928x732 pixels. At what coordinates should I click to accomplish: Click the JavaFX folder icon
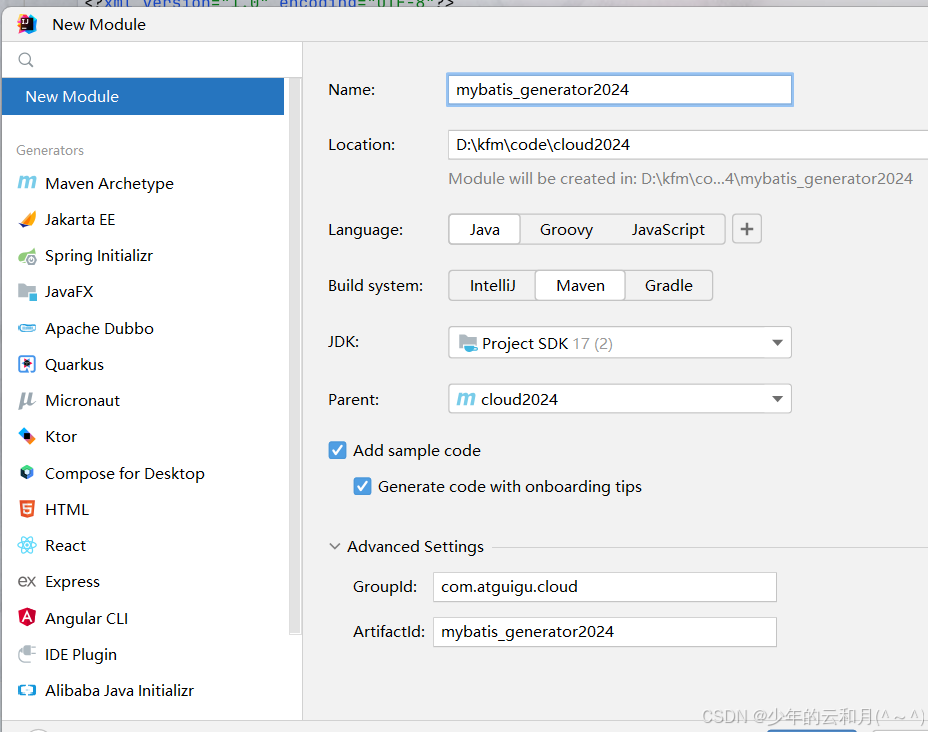tap(27, 292)
